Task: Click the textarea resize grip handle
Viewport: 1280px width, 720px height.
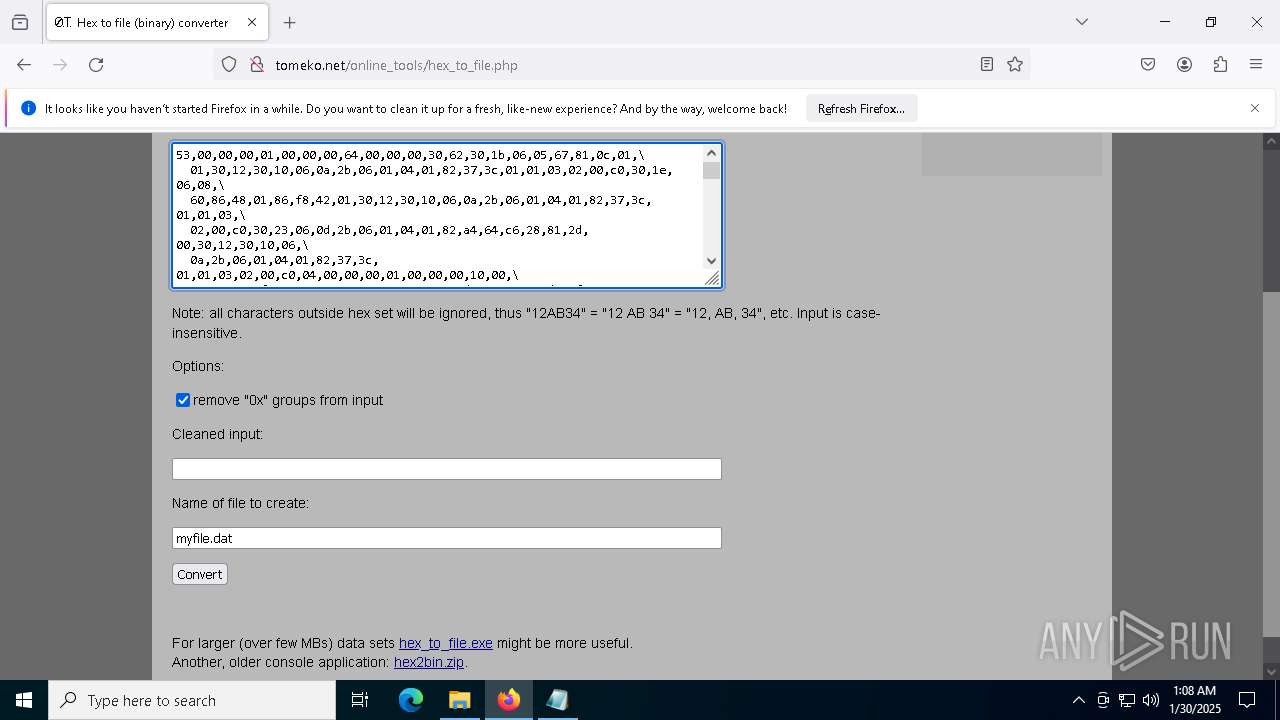Action: point(712,279)
